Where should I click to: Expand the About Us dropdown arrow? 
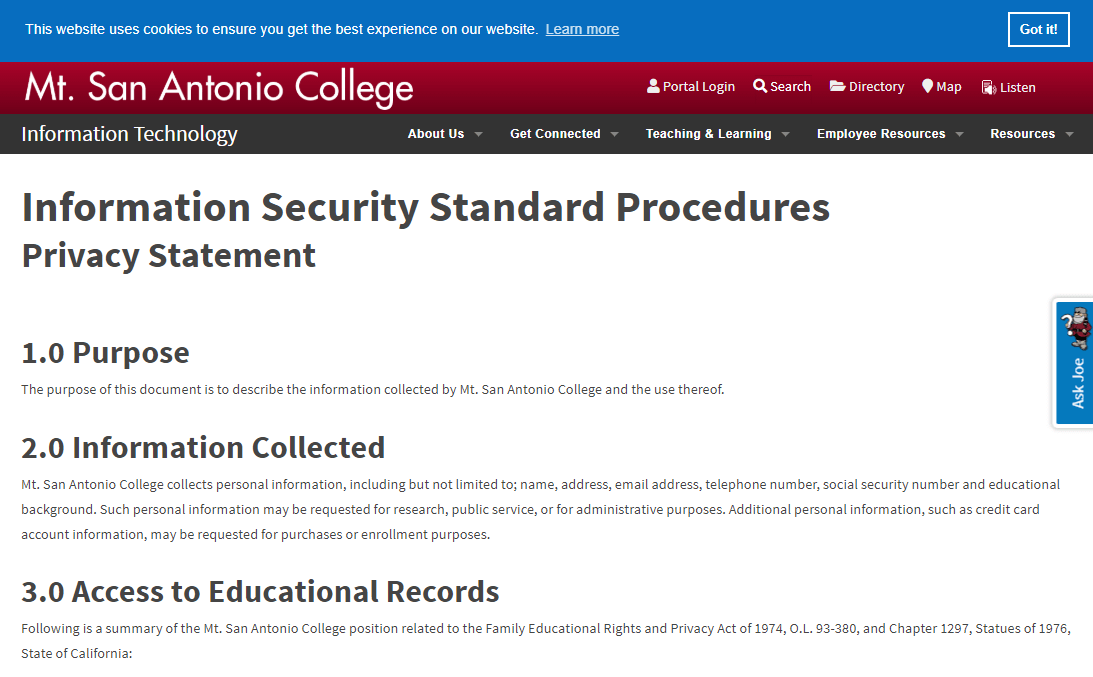tap(479, 133)
